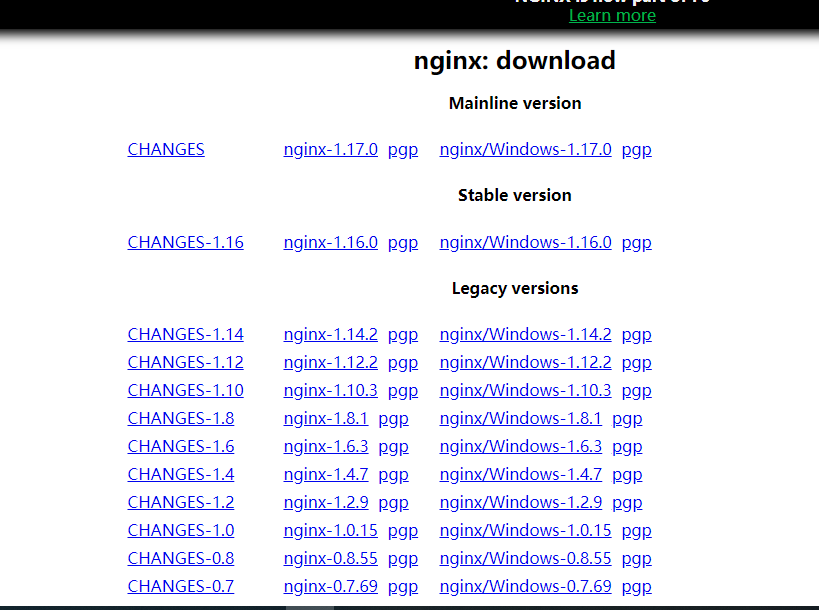The image size is (819, 610).
Task: Download nginx/Windows-1.0.15
Action: pos(525,531)
